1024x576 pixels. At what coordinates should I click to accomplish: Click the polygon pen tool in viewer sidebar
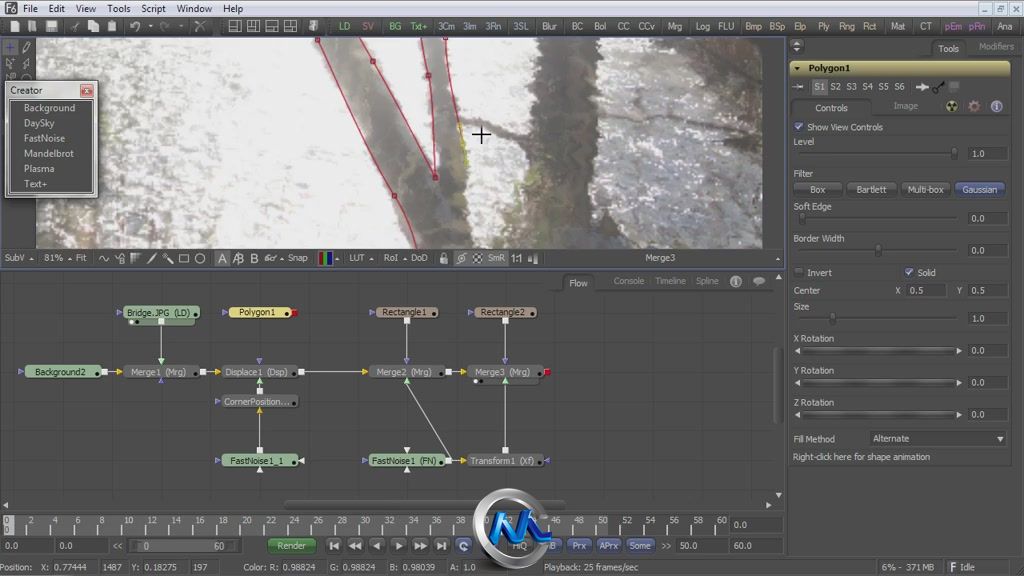(x=26, y=48)
